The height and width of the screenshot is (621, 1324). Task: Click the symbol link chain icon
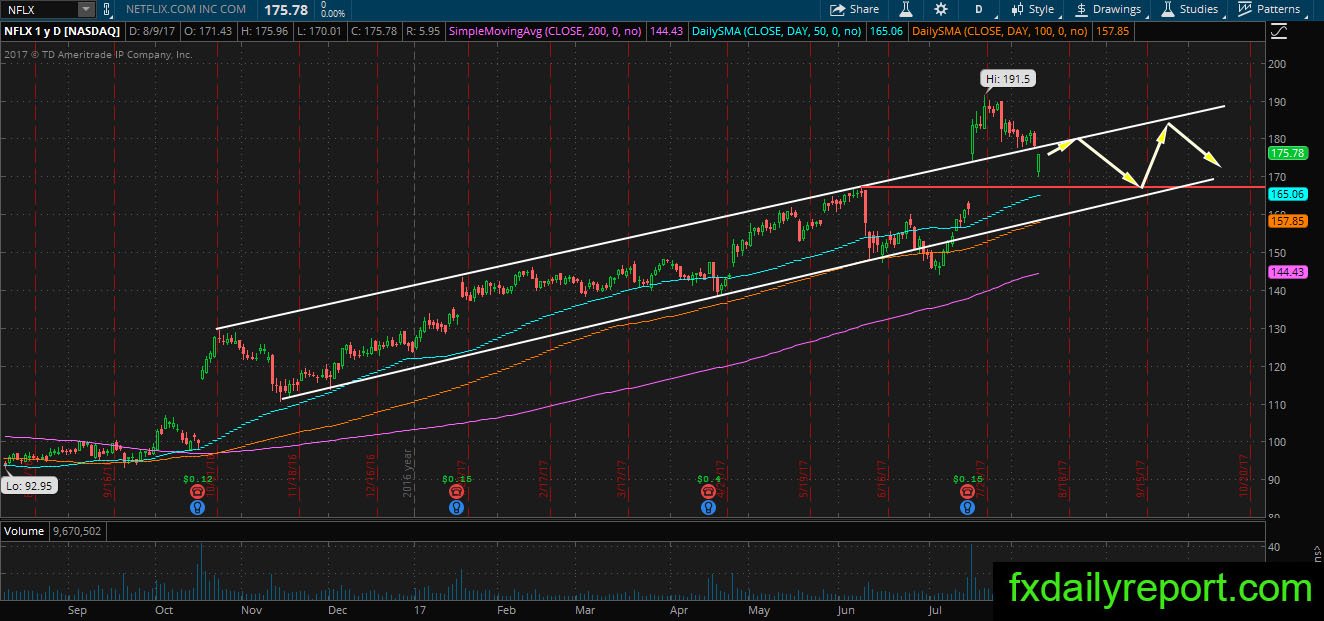pos(108,9)
